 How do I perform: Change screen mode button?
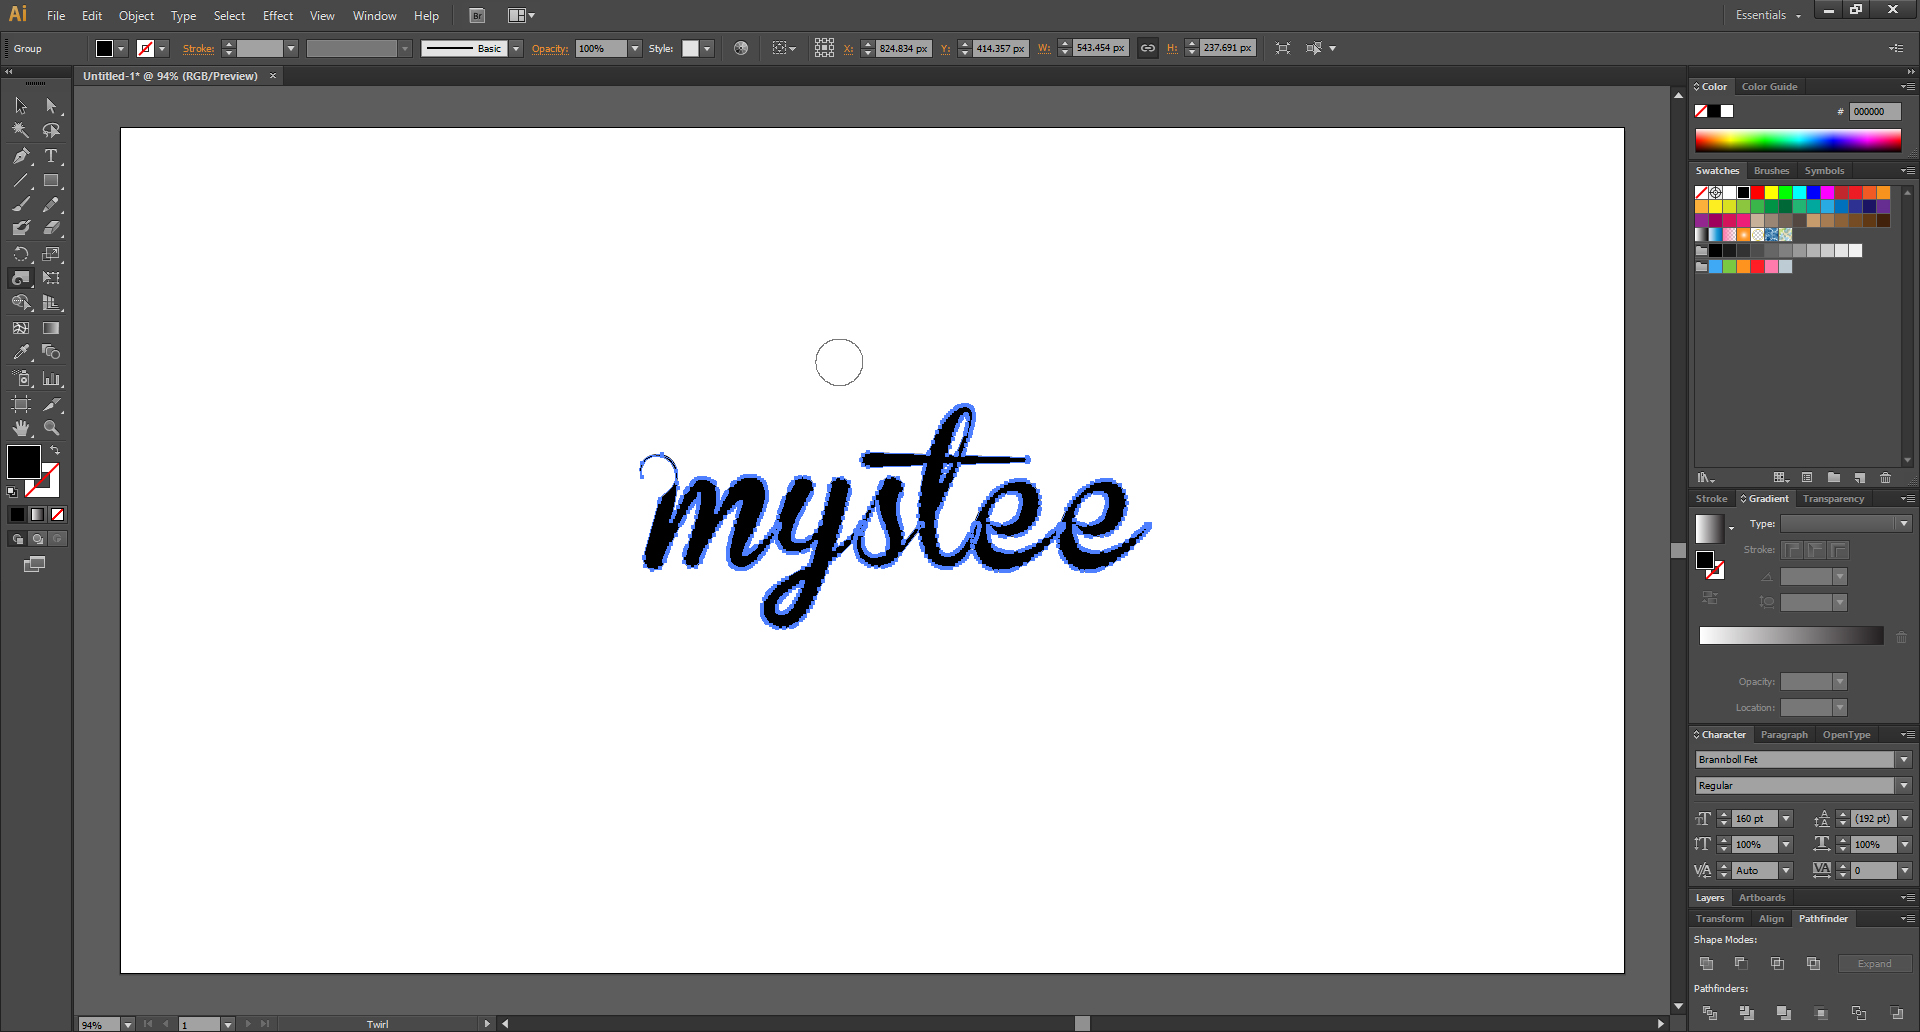[34, 564]
